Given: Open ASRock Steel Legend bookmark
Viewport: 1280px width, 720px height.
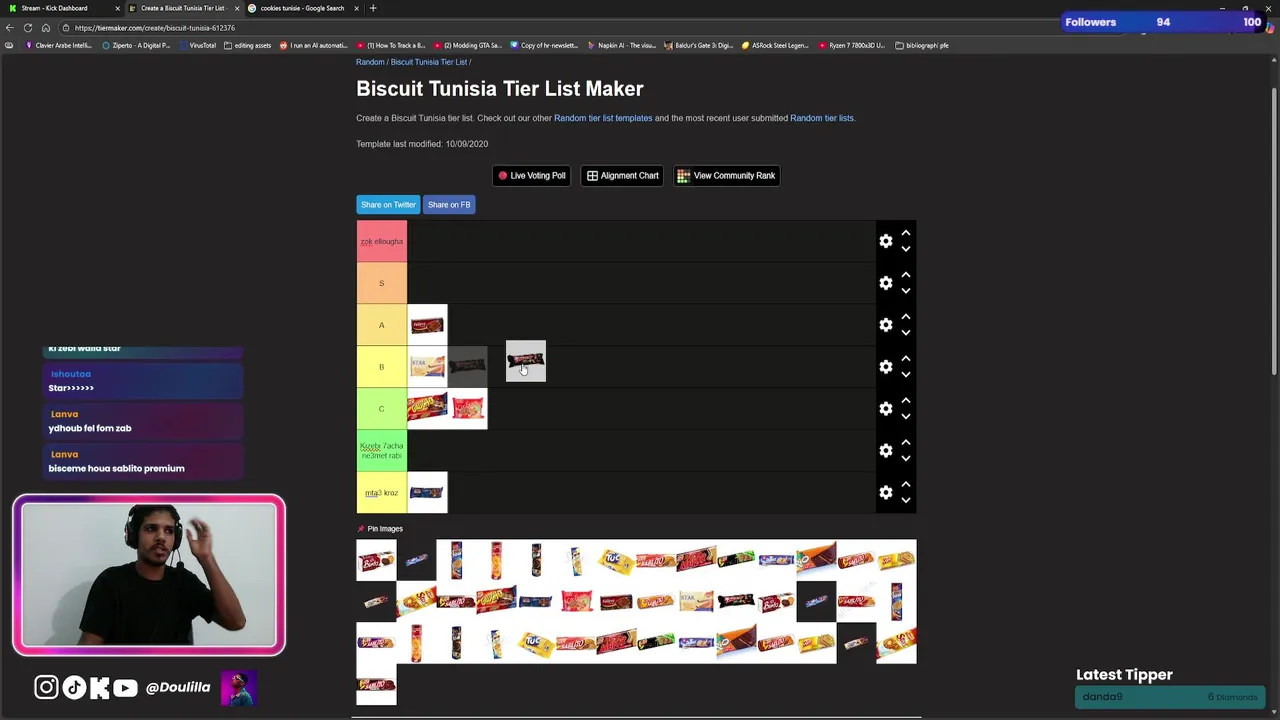Looking at the screenshot, I should [775, 45].
